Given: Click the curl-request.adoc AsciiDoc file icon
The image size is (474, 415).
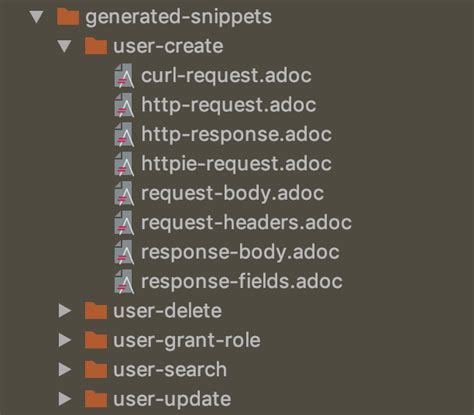Looking at the screenshot, I should [x=124, y=76].
